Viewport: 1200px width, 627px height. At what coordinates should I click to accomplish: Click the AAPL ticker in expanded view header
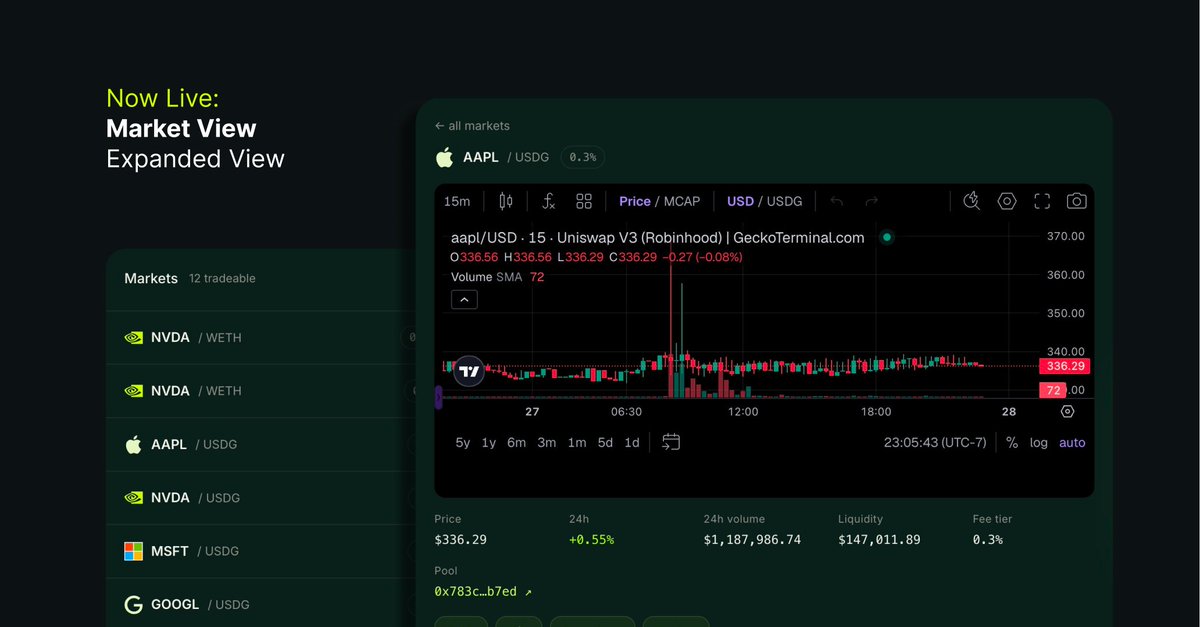coord(480,158)
